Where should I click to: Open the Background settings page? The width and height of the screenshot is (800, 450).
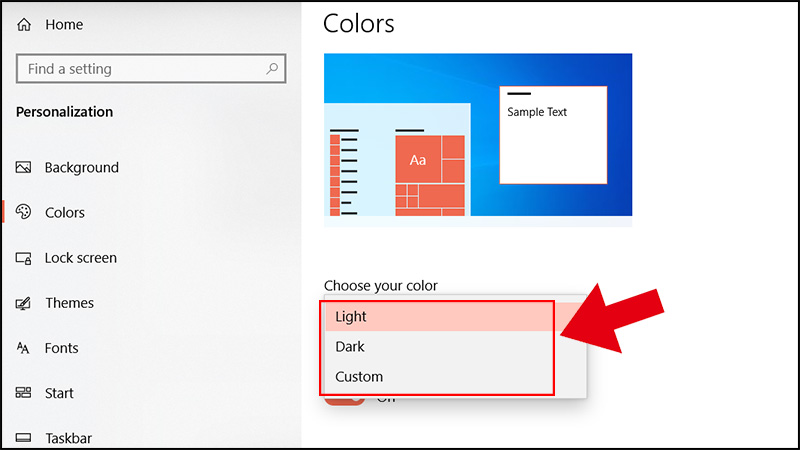[x=81, y=168]
